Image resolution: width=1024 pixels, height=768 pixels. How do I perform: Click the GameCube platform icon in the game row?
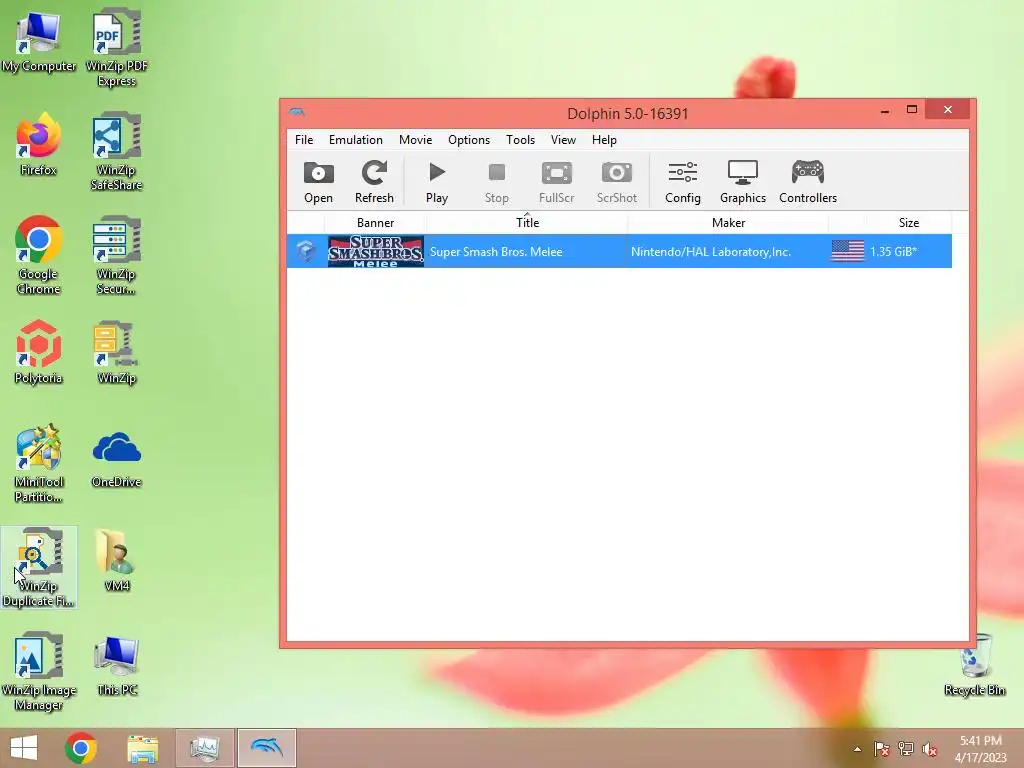pos(306,251)
